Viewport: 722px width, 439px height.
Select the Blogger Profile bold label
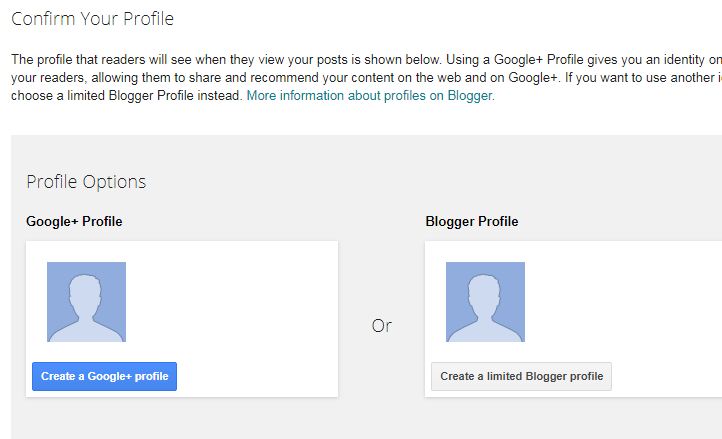[472, 221]
